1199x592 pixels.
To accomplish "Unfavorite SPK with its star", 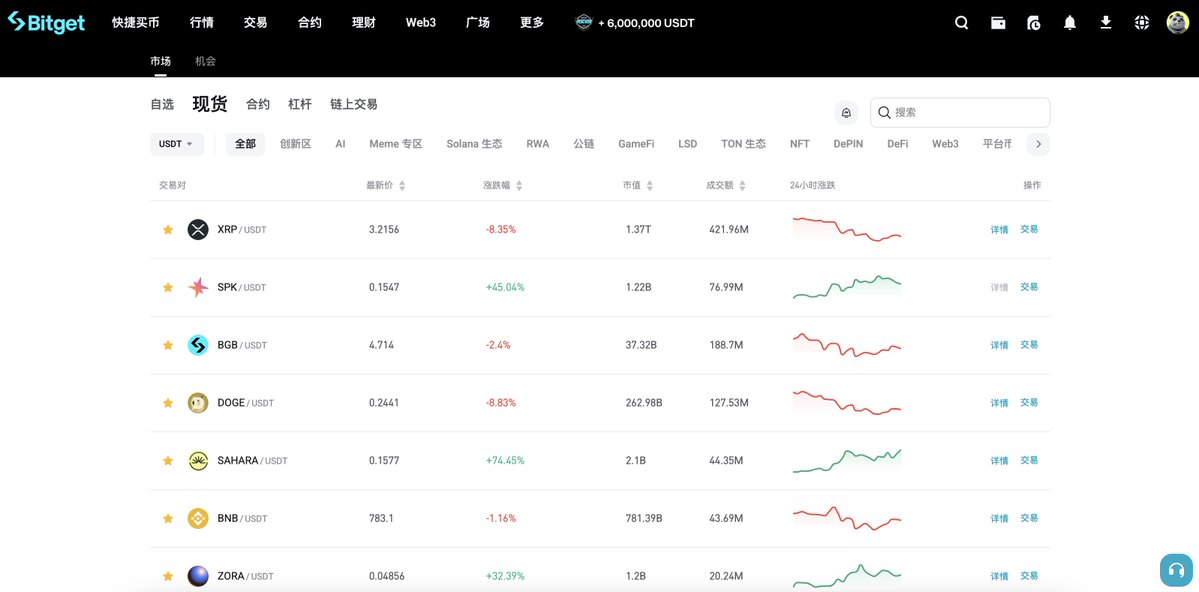I will coord(168,287).
